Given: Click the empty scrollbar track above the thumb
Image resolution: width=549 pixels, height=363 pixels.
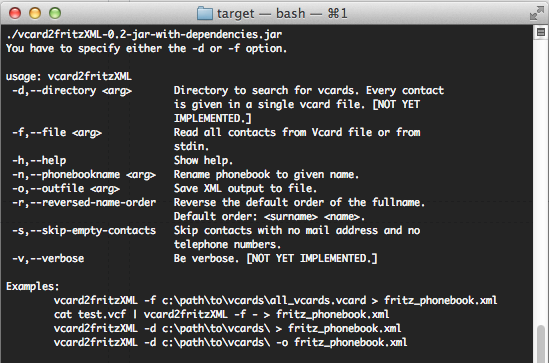Looking at the screenshot, I should (x=541, y=180).
